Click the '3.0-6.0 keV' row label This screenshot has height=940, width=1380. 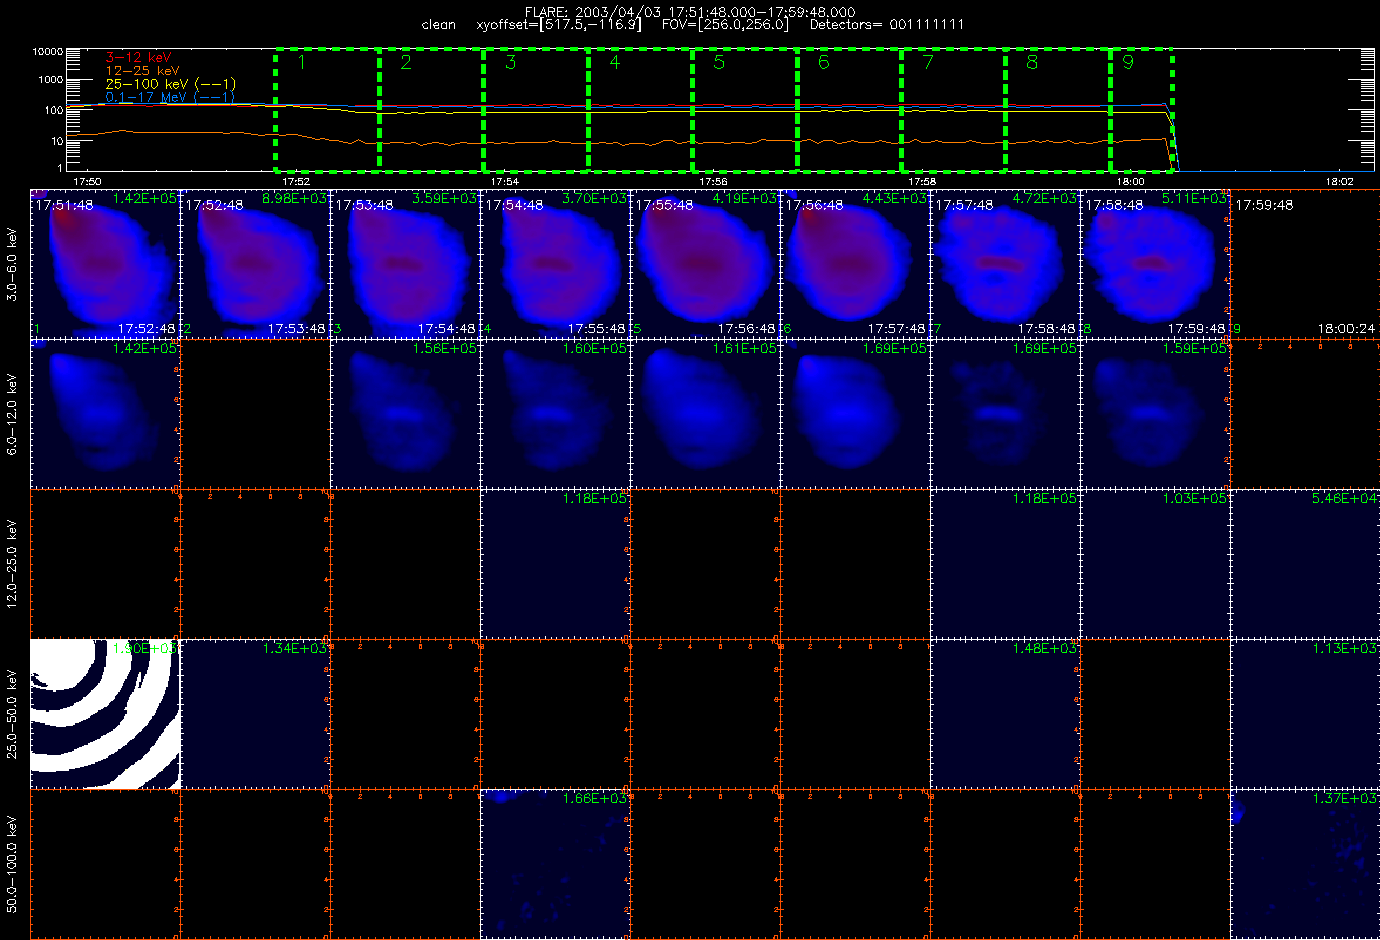(12, 264)
